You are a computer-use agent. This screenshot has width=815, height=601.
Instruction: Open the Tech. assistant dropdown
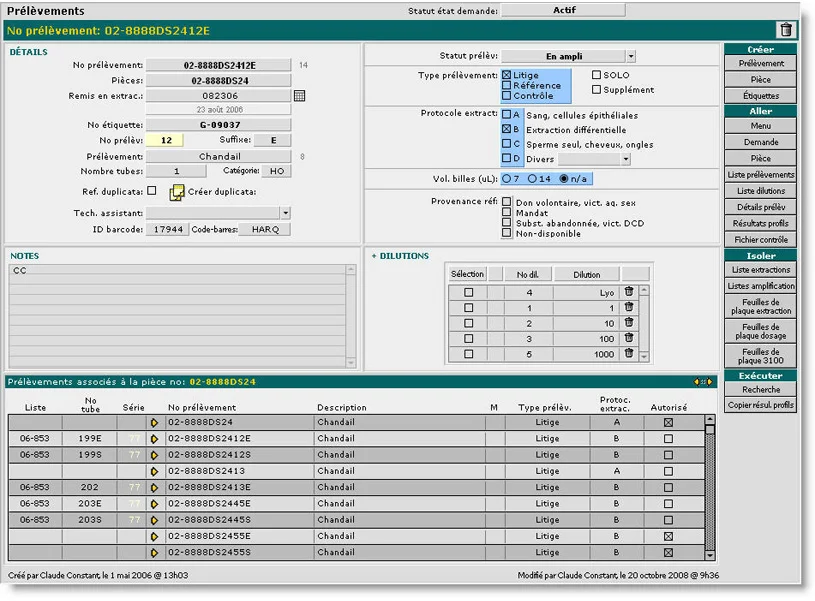coord(285,213)
